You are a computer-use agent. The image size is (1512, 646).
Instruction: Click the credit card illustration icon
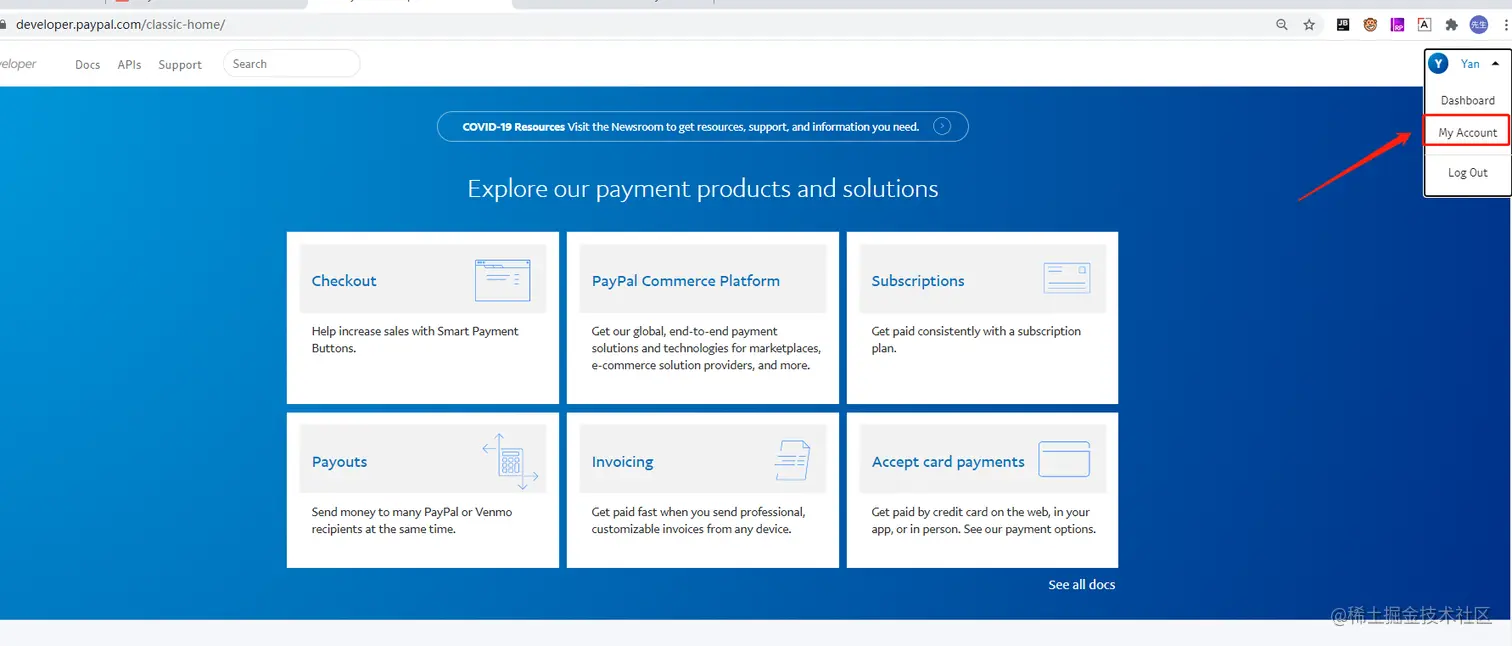1064,459
